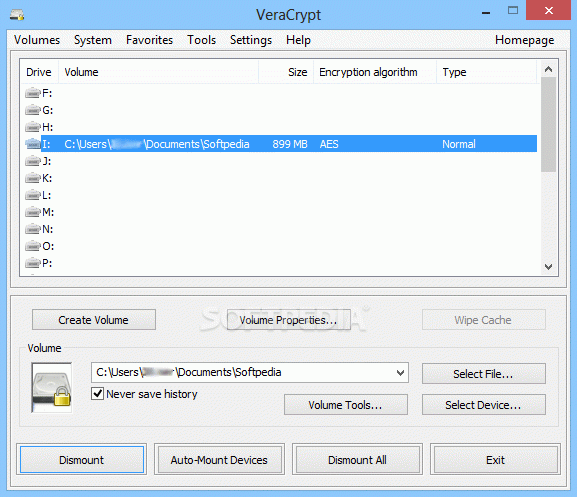Click the drive icon for O:
Image resolution: width=577 pixels, height=497 pixels.
click(32, 246)
